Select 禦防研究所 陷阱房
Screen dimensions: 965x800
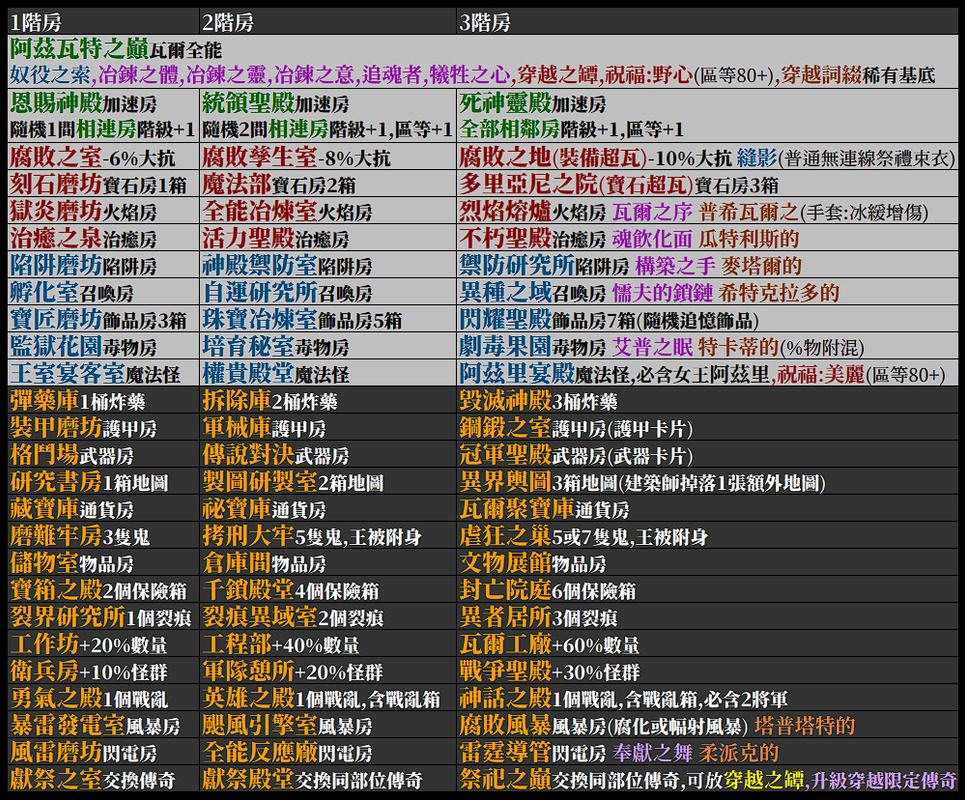click(x=707, y=265)
